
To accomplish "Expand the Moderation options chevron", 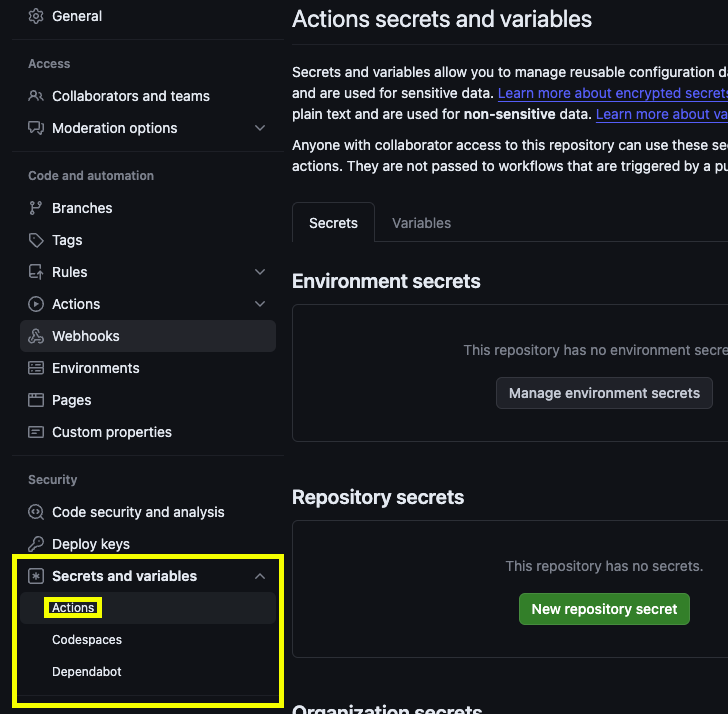I will 260,128.
